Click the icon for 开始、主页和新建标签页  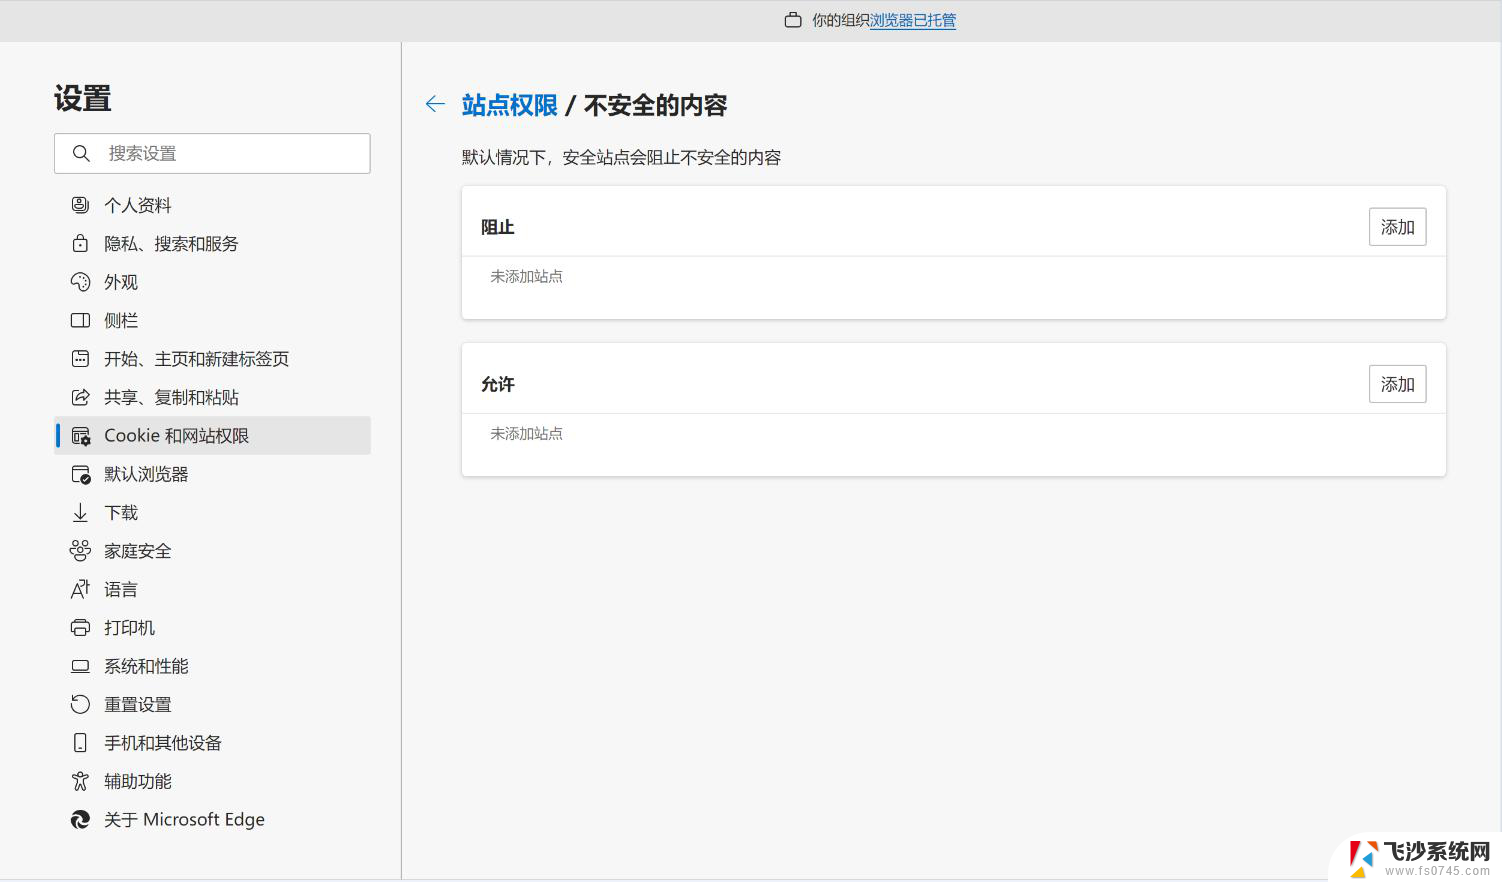tap(80, 358)
